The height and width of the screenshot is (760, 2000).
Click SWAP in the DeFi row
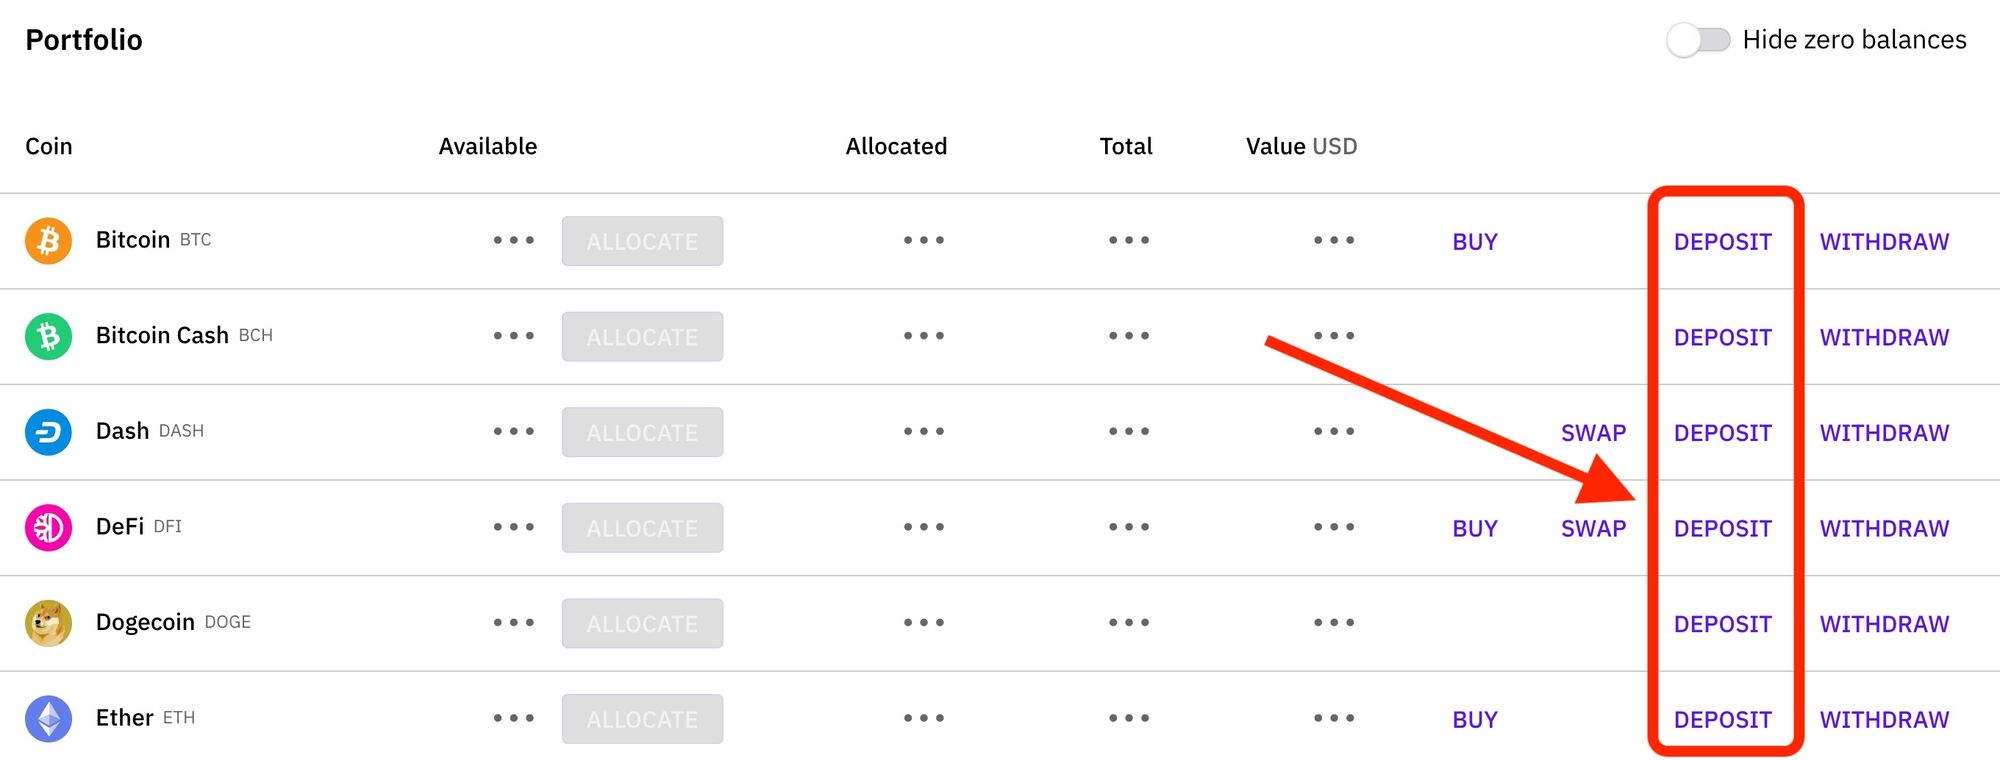[1593, 529]
